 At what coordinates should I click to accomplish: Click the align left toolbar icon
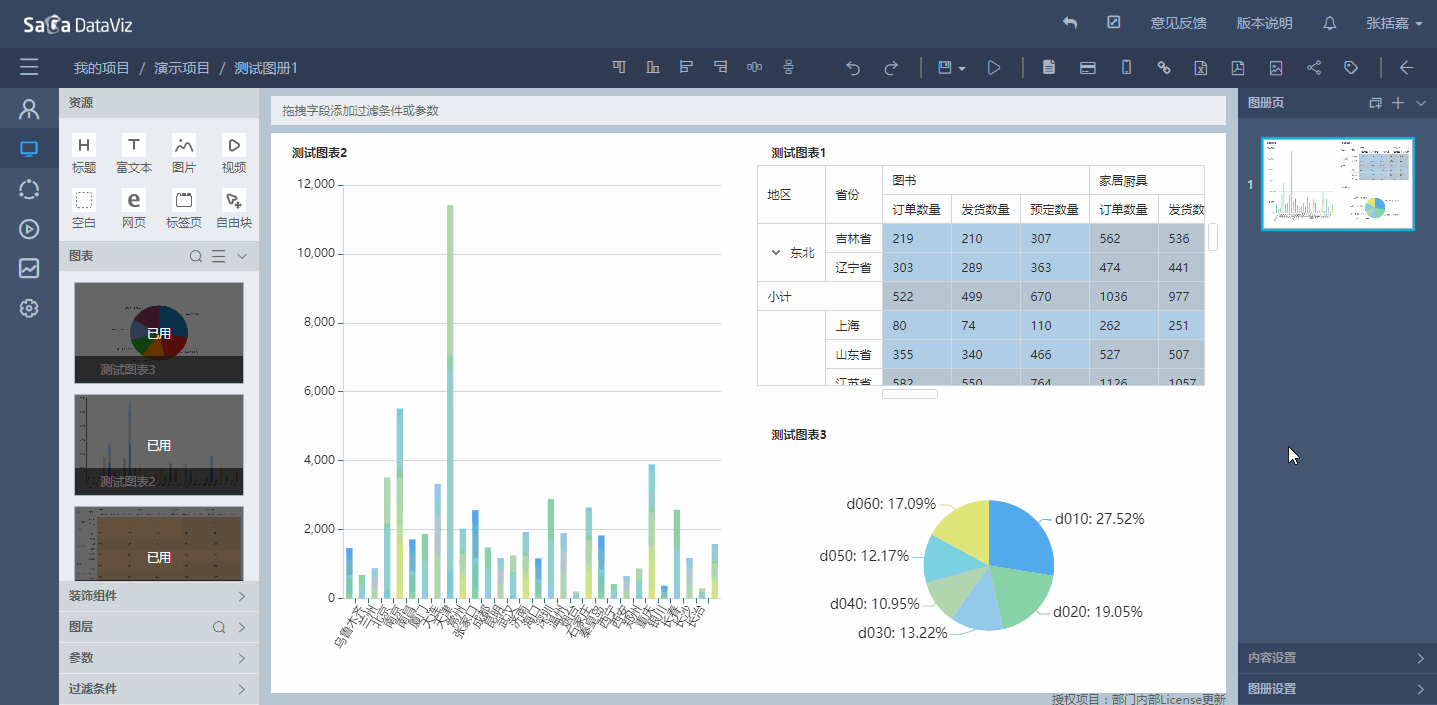686,67
